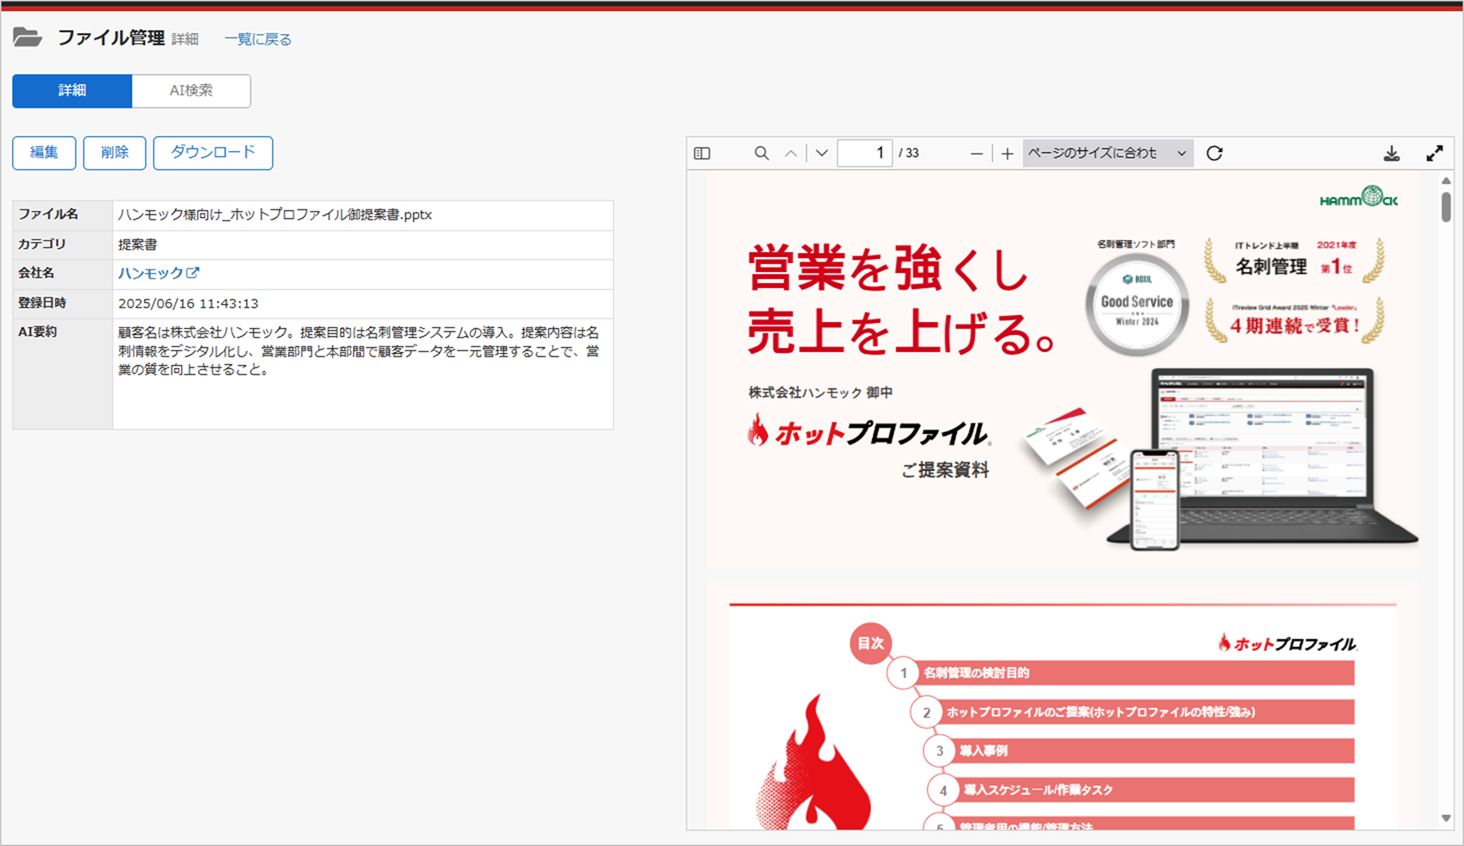1464x846 pixels.
Task: Open the ページのサイズに合わせ zoom dropdown
Action: point(1107,153)
